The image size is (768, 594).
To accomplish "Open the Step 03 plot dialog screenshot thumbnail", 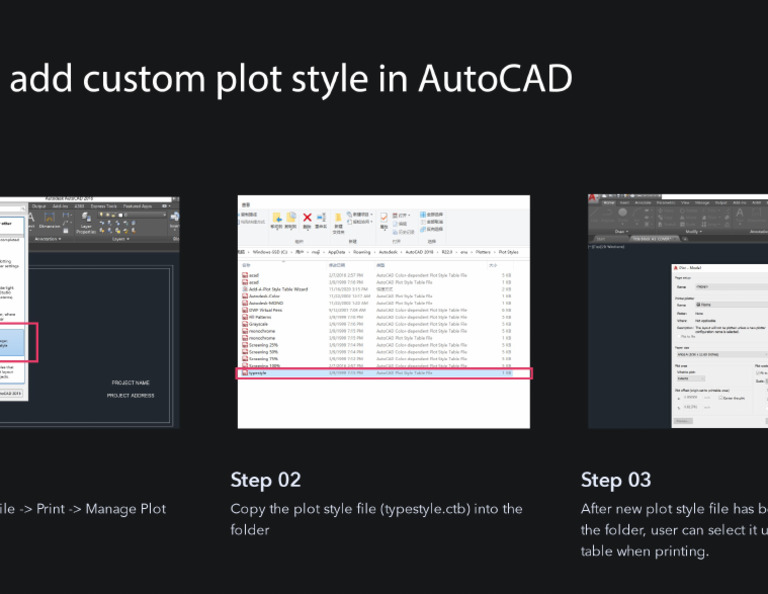I will [678, 312].
